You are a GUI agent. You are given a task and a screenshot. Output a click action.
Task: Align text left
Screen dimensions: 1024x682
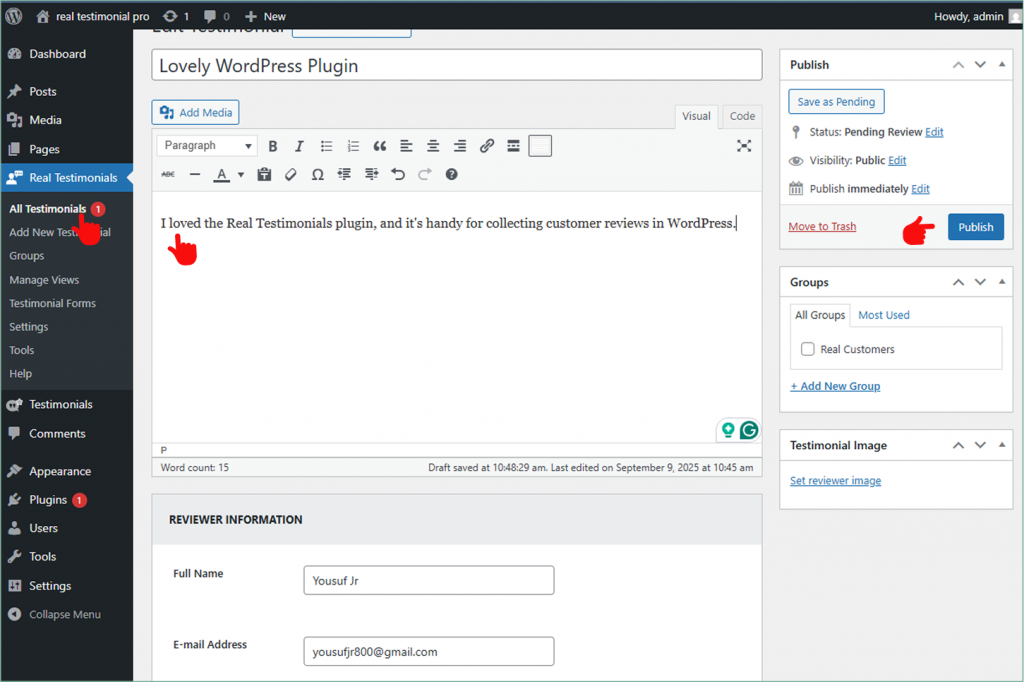(x=406, y=146)
